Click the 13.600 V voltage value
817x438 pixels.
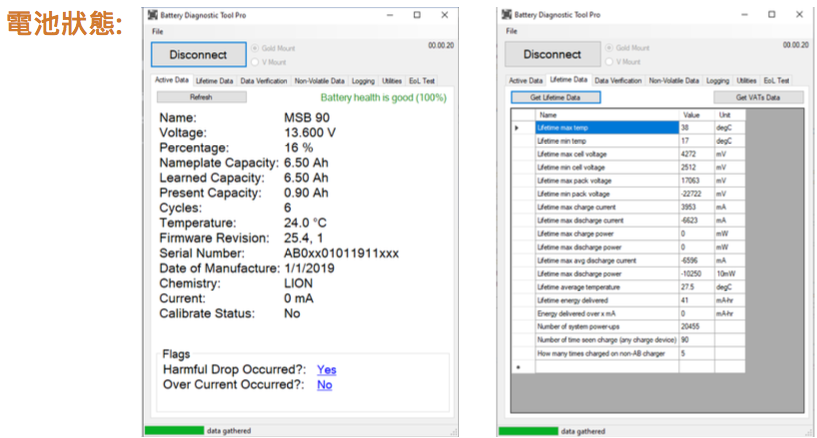310,133
